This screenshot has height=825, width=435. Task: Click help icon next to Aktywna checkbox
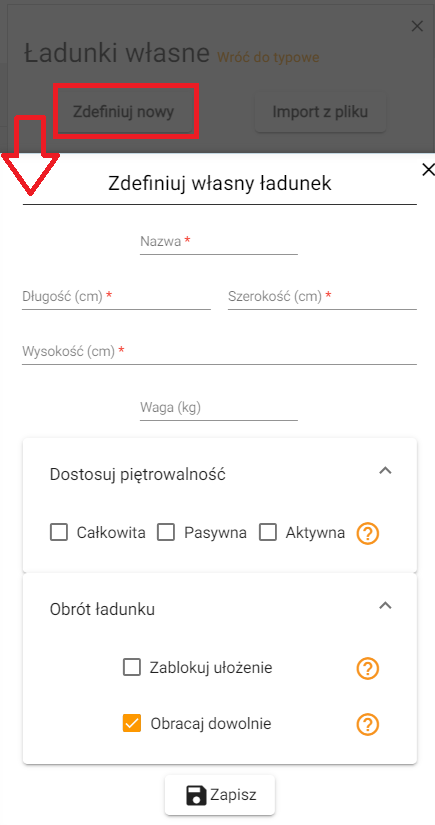tap(368, 534)
